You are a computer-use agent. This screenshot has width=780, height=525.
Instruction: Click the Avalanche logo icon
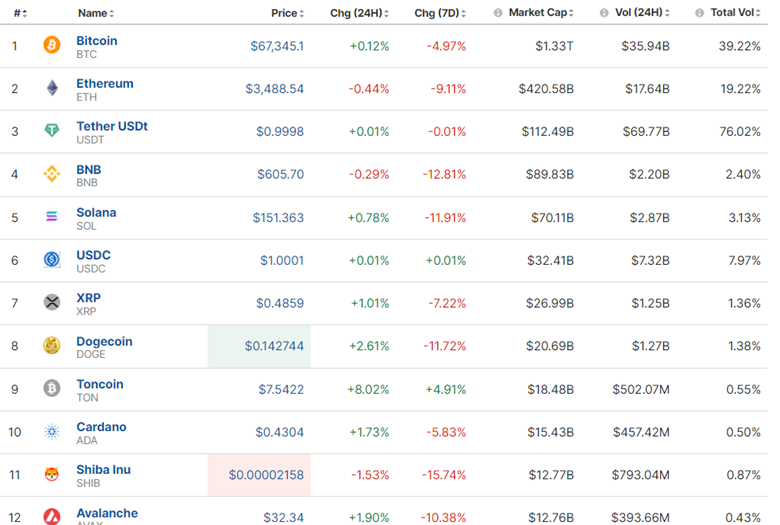(x=52, y=517)
